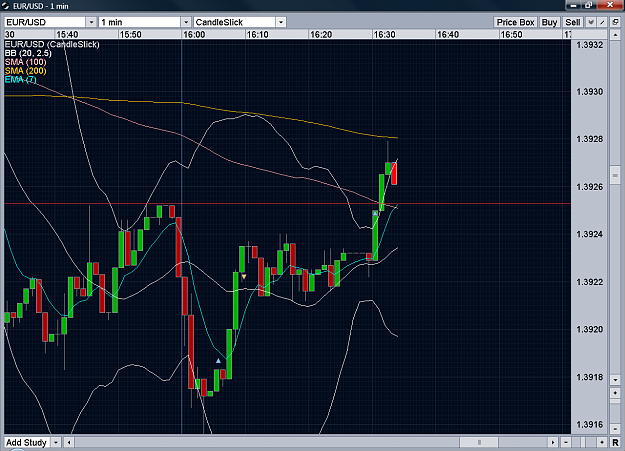
Task: Select the EUR/USD (CandleStick) legend label
Action: (x=52, y=45)
